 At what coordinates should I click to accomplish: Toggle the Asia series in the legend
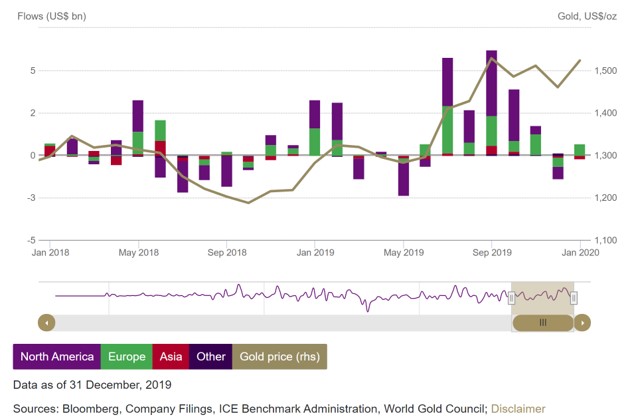tap(171, 356)
